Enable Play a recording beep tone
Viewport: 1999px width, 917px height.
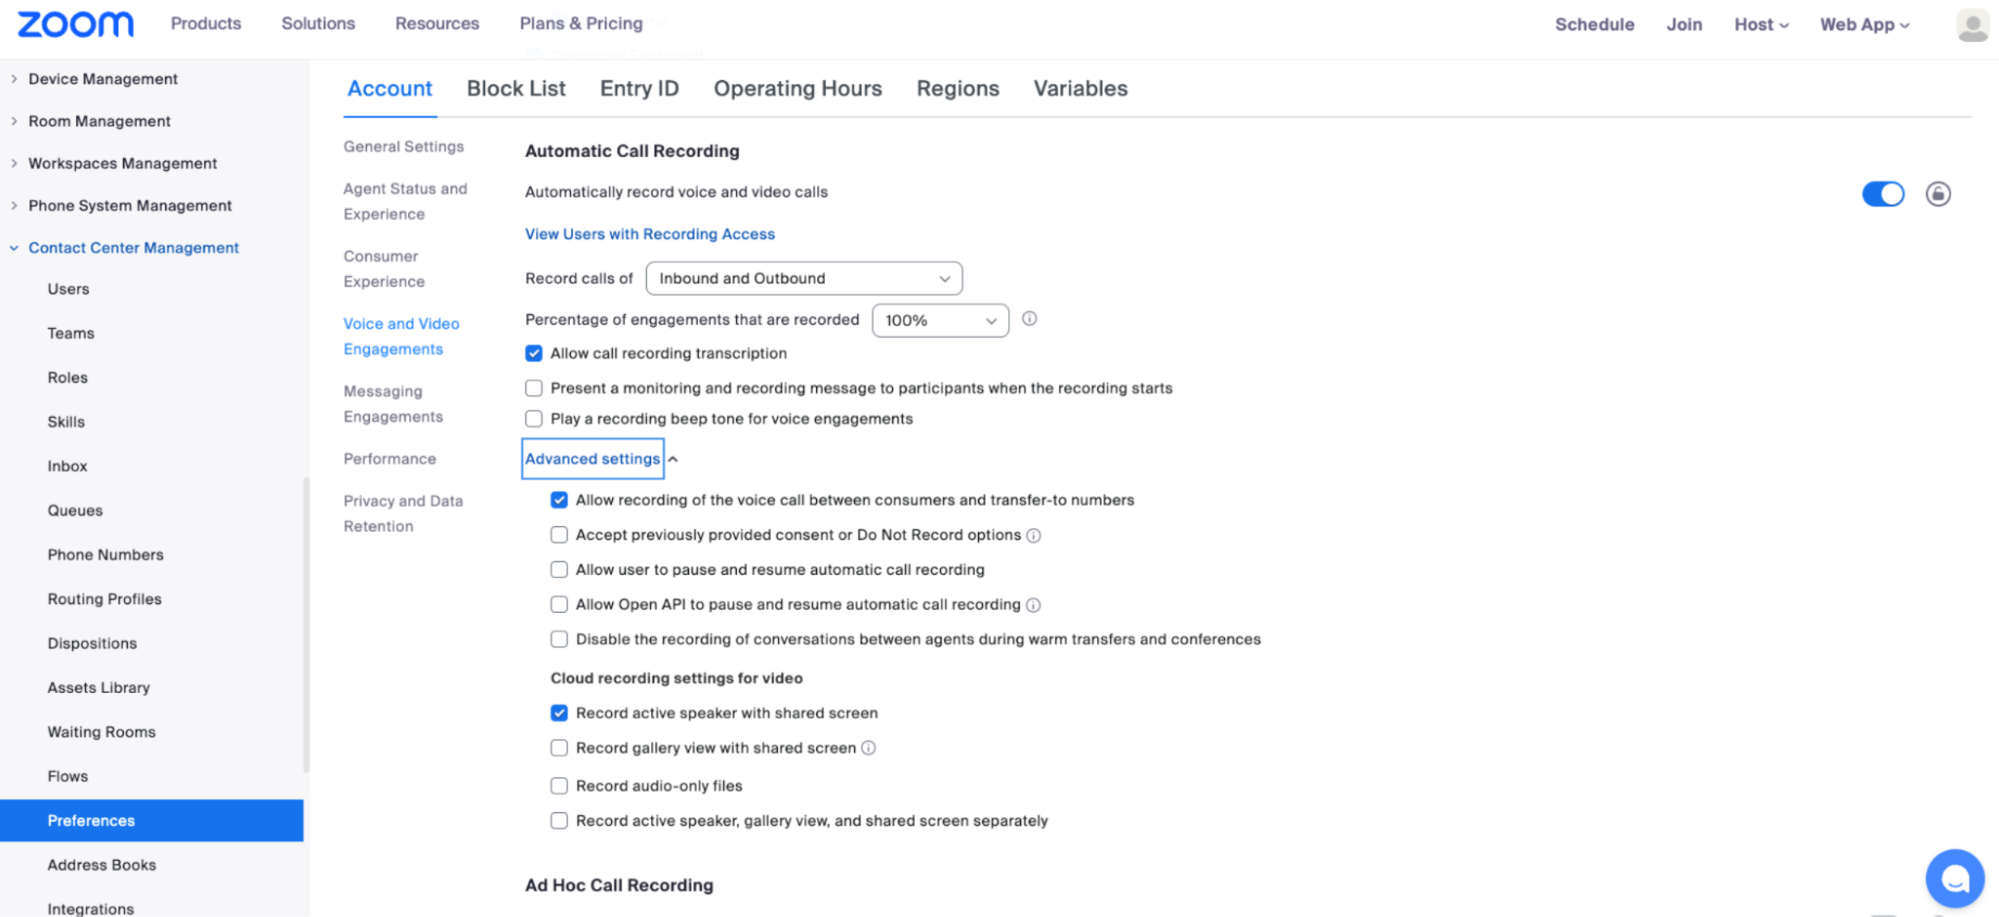pos(534,419)
